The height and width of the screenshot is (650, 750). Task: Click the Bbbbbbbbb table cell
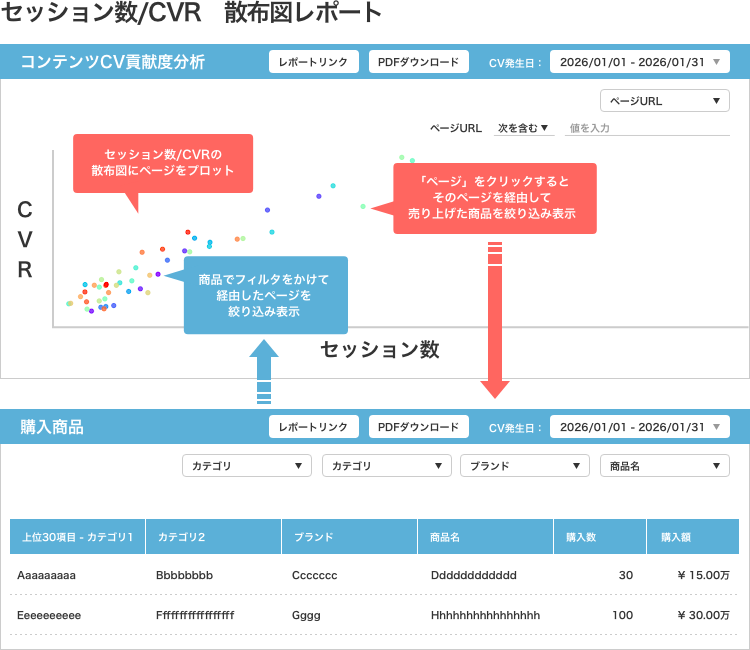184,575
